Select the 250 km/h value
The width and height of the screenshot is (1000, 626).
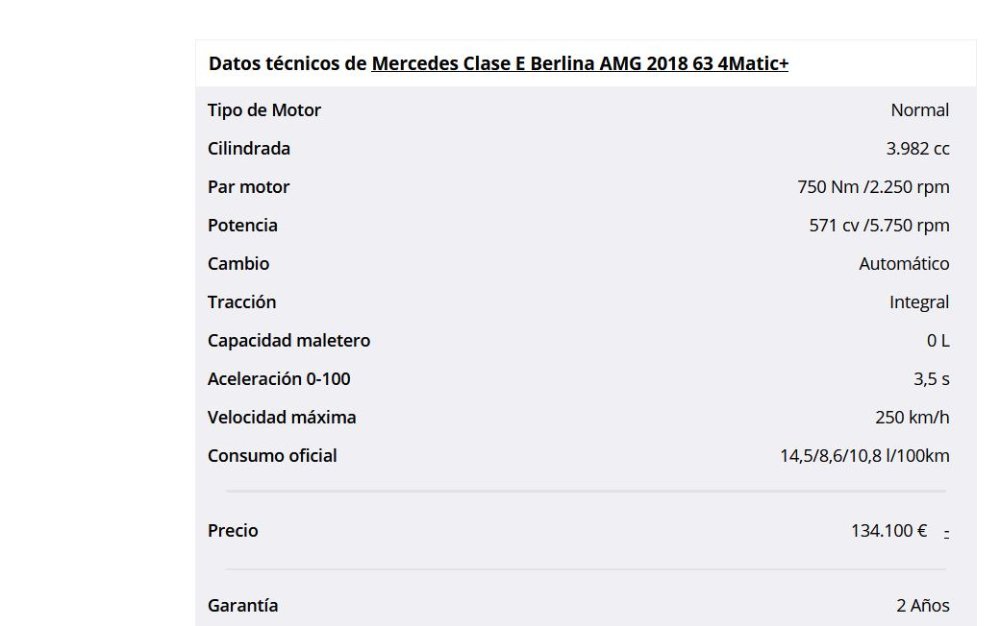click(x=912, y=417)
